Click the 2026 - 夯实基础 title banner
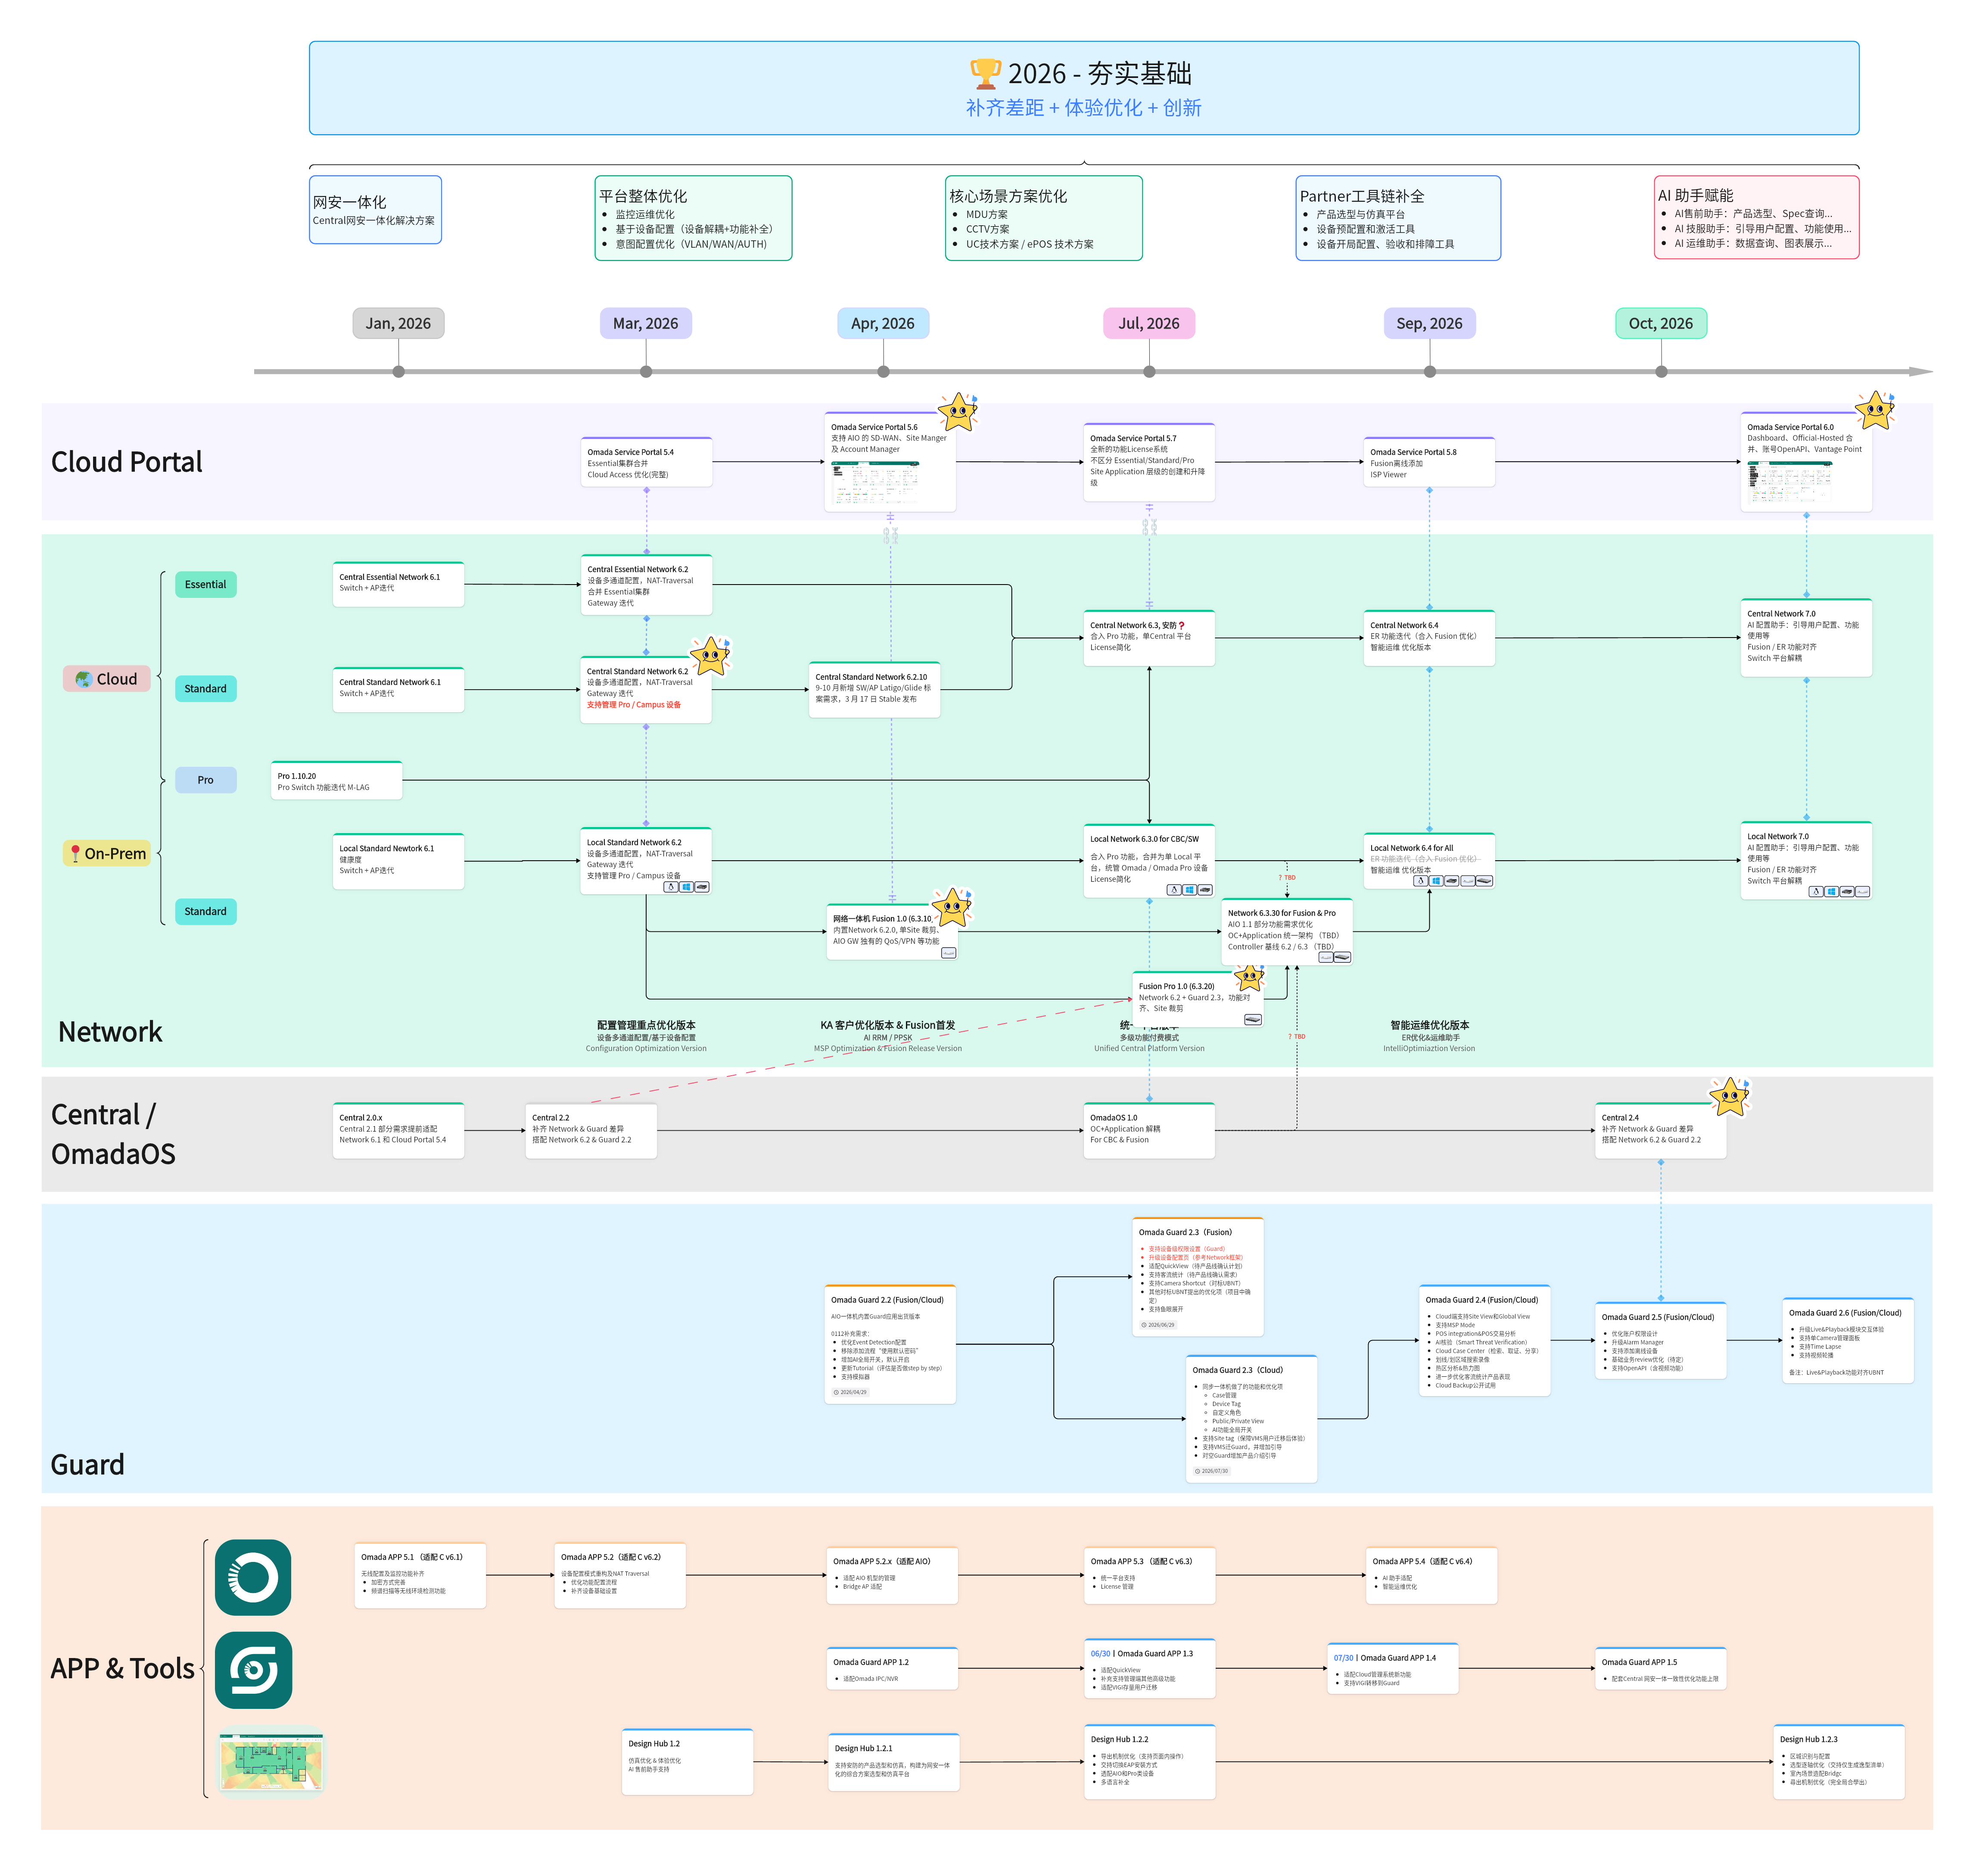 1084,88
